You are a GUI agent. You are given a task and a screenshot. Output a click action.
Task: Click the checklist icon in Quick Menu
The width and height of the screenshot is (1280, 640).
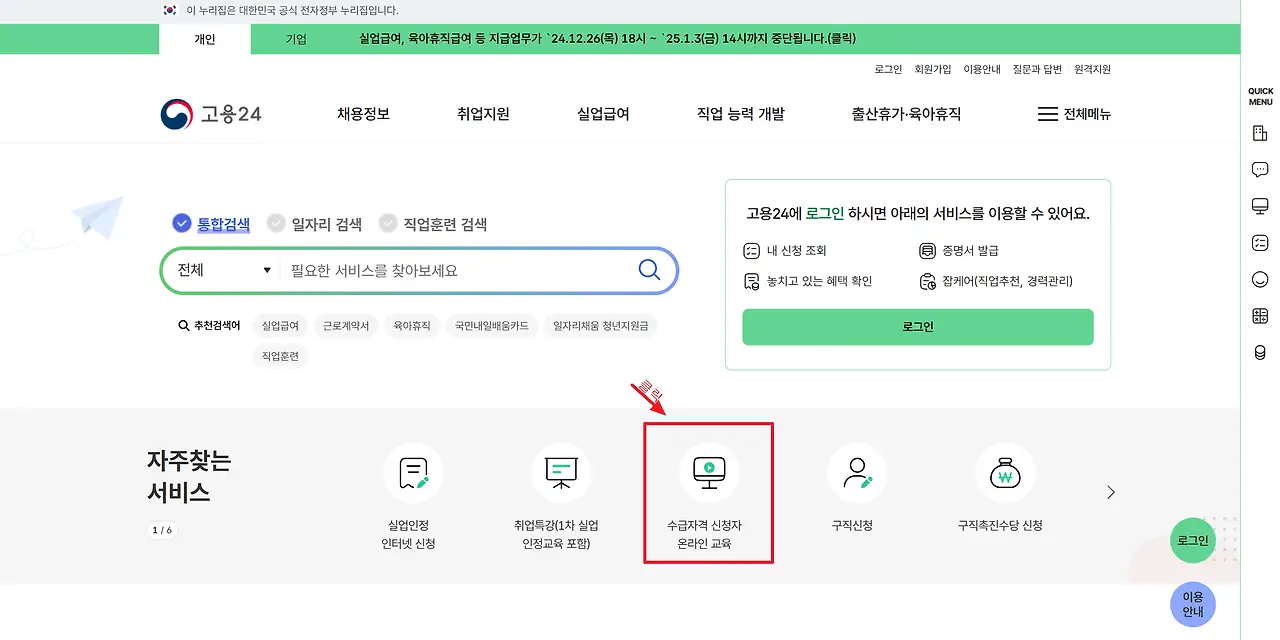1260,243
